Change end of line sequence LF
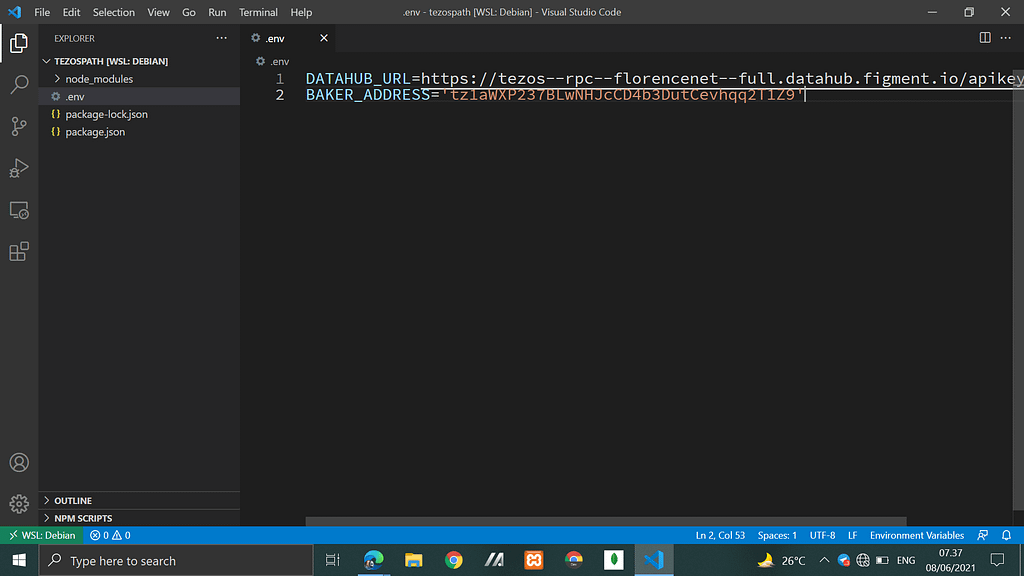Image resolution: width=1024 pixels, height=576 pixels. 852,535
